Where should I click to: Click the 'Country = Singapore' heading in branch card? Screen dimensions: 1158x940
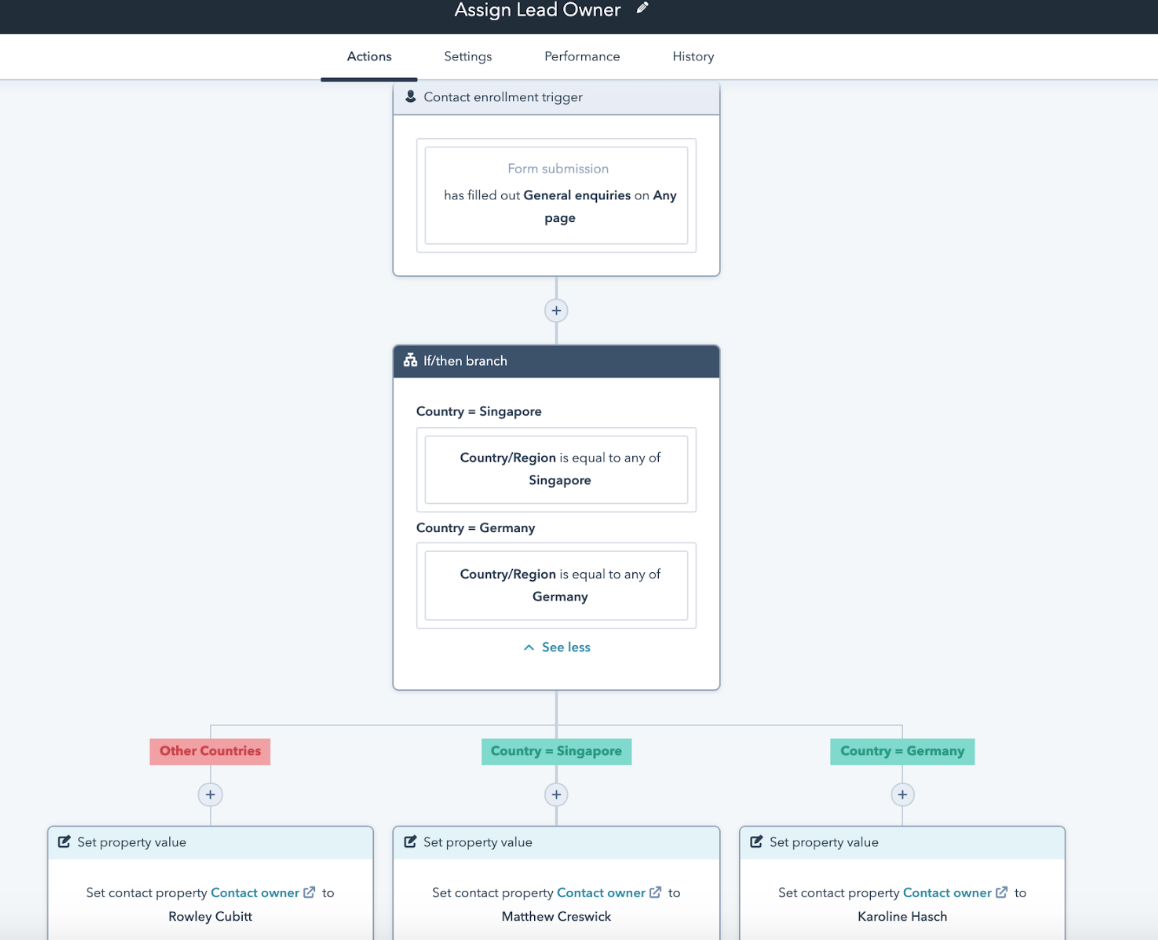point(479,411)
